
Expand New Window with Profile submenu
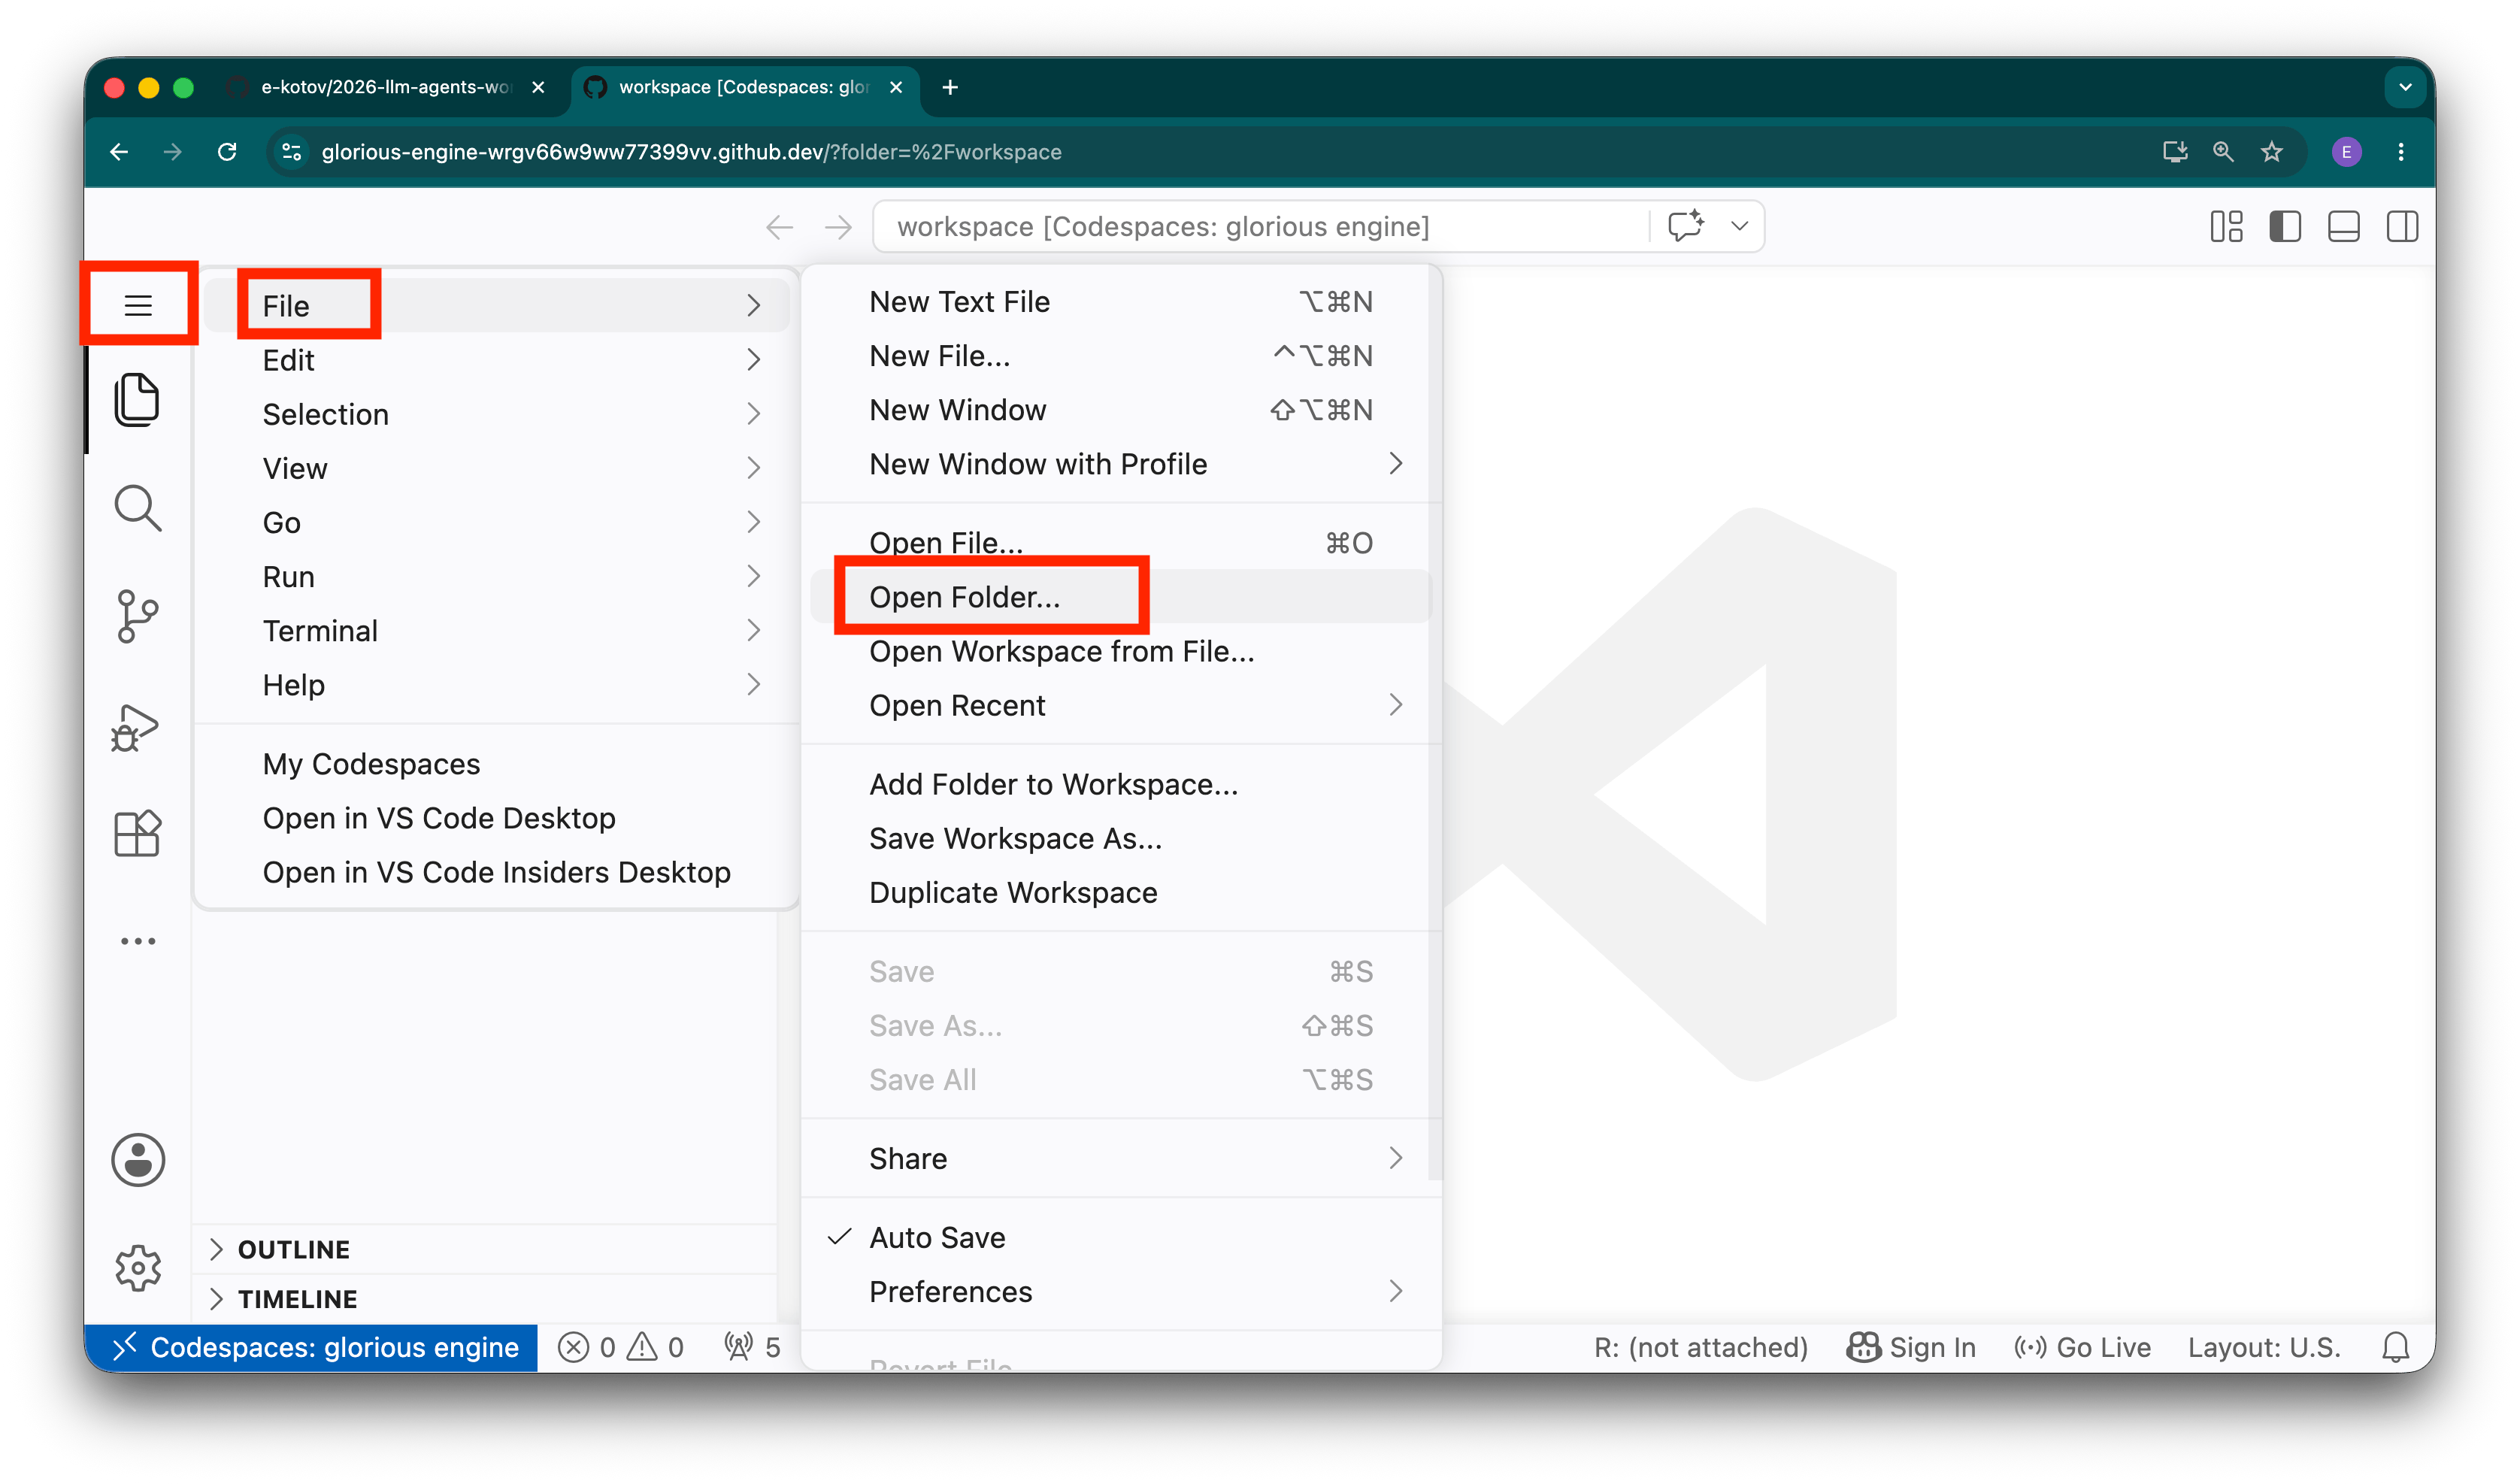point(1120,463)
